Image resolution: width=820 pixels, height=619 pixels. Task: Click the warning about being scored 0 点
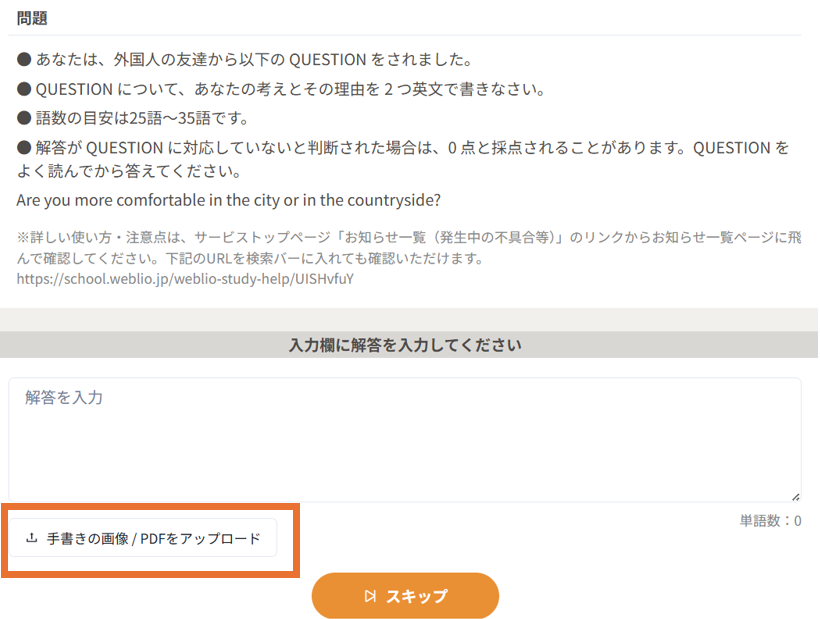[x=400, y=148]
